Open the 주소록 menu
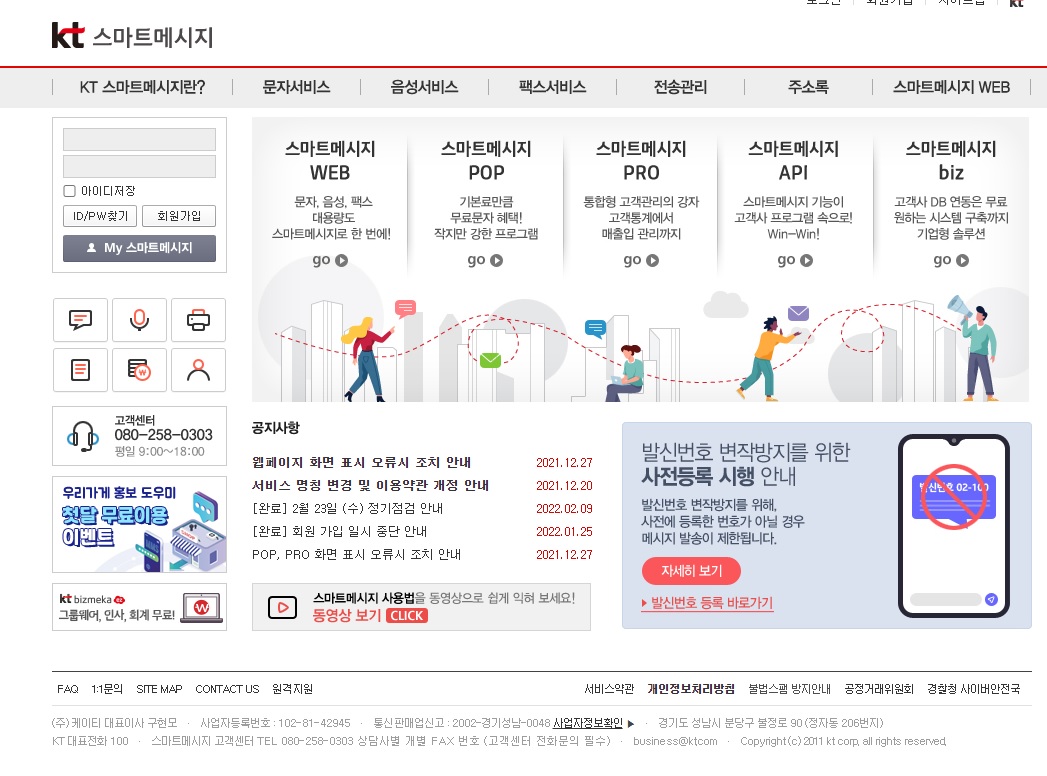This screenshot has height=776, width=1047. 808,87
